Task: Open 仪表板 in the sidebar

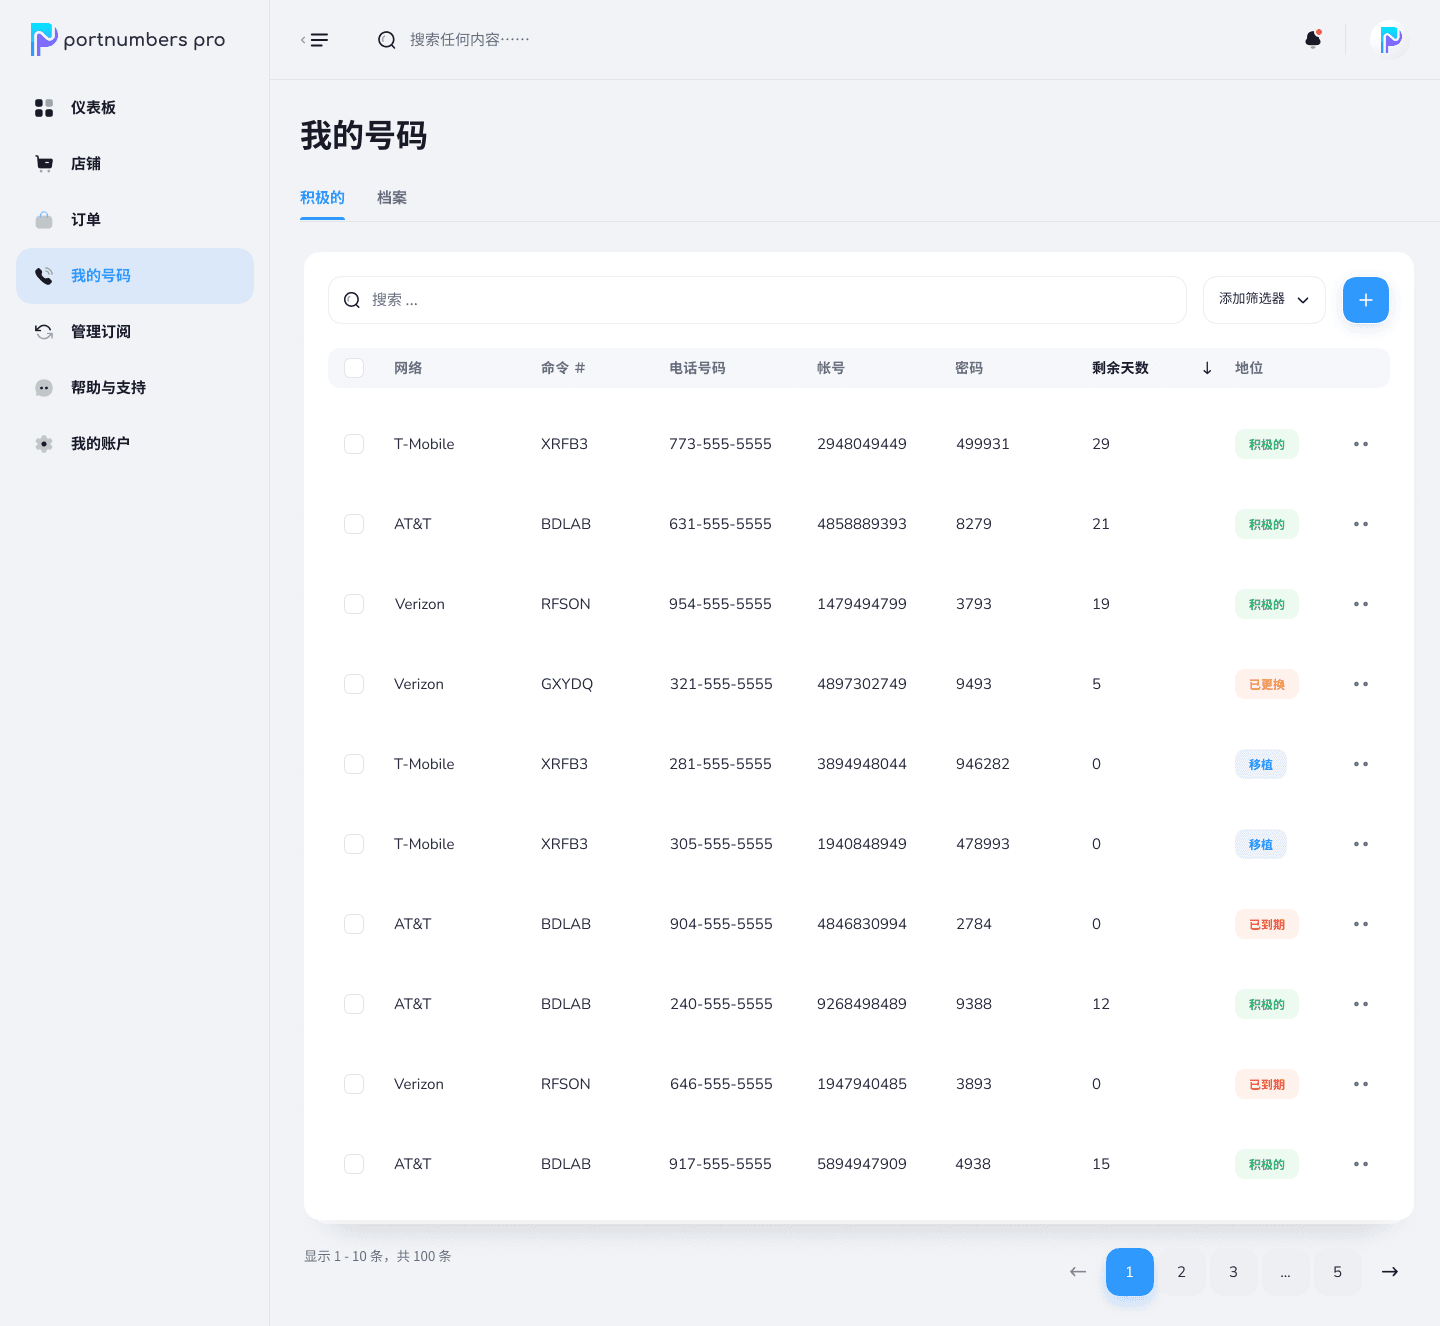Action: 135,108
